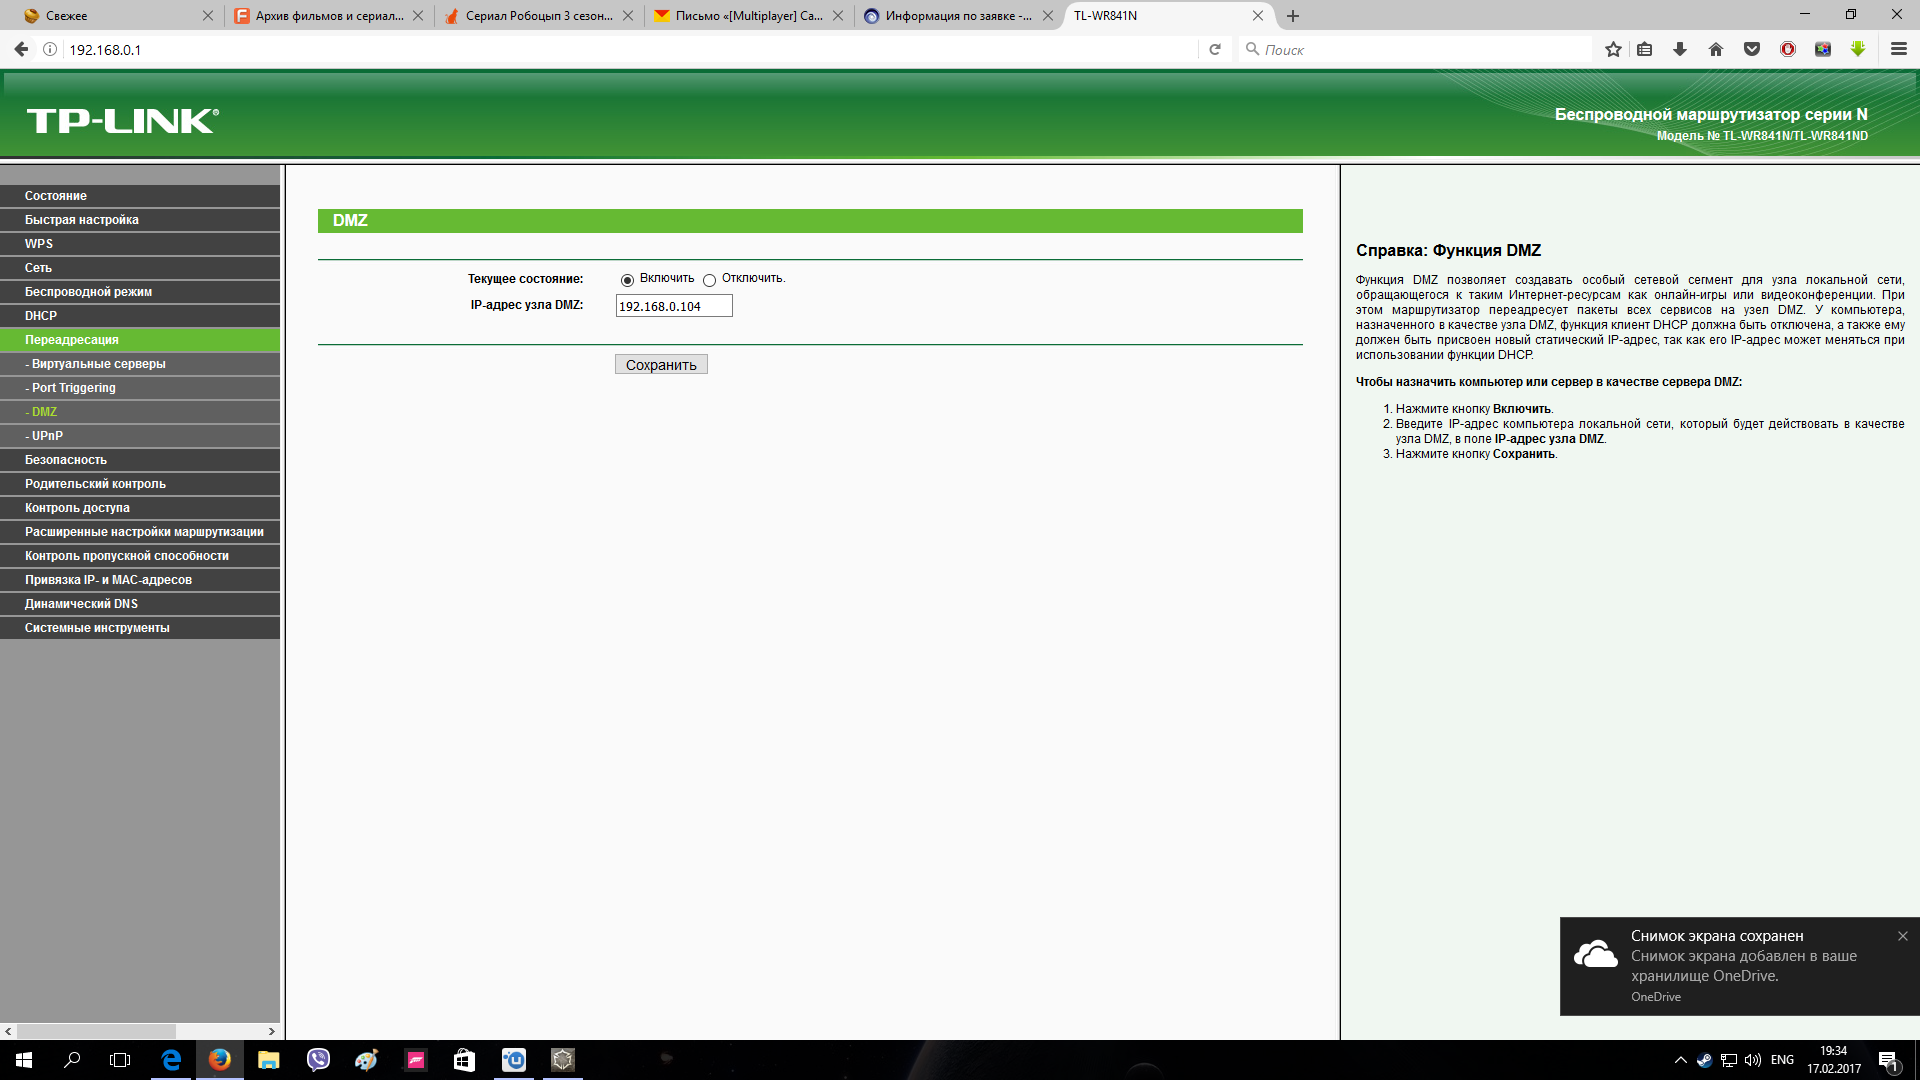Expand the Сеть sidebar menu section
The width and height of the screenshot is (1920, 1080).
click(x=38, y=268)
